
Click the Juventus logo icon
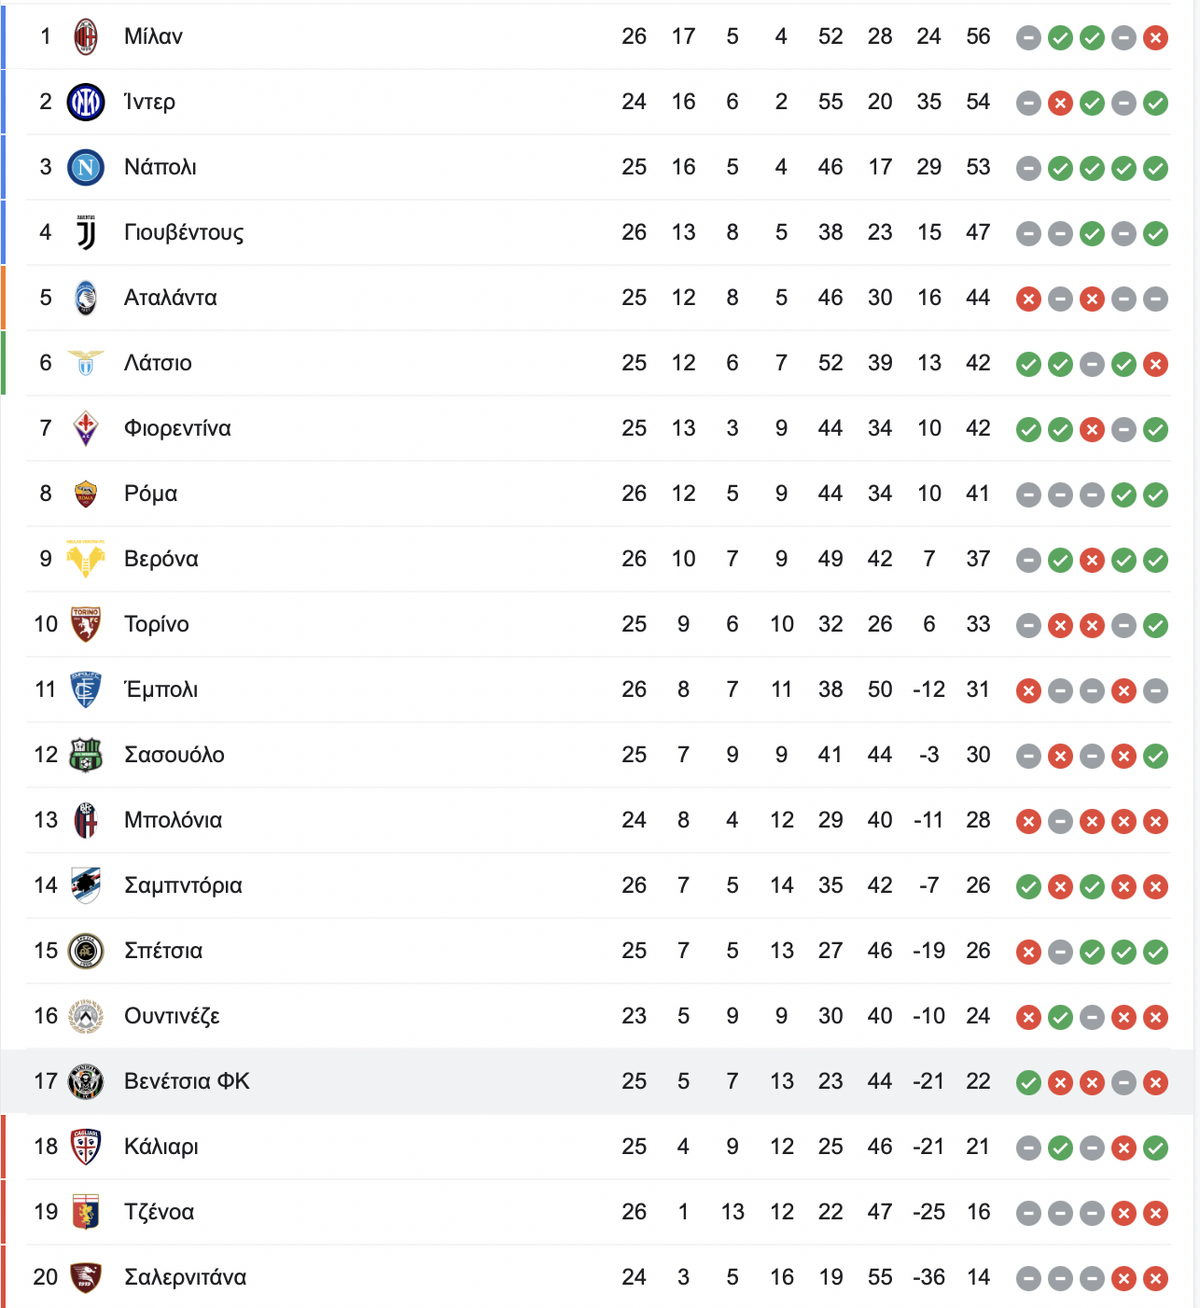86,233
